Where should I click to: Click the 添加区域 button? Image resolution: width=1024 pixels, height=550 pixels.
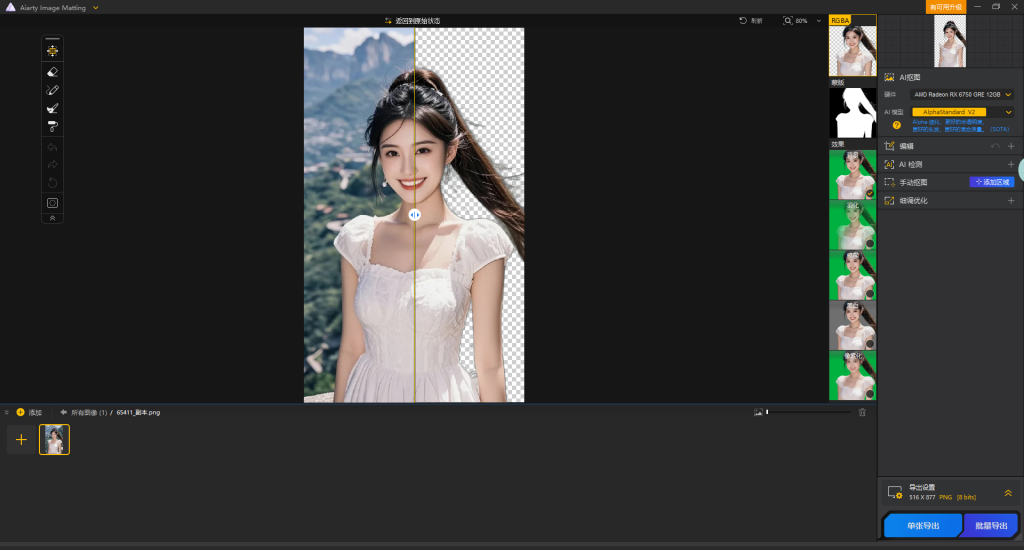pyautogui.click(x=992, y=182)
